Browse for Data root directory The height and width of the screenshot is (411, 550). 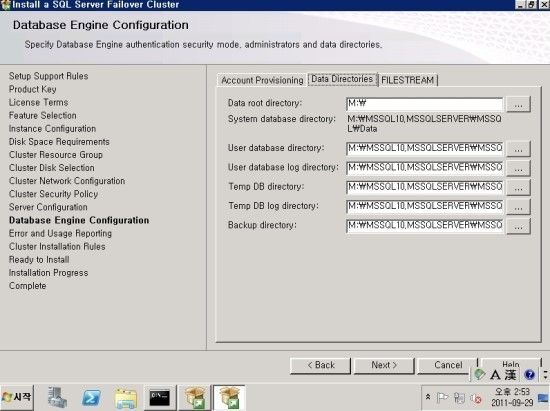[x=518, y=104]
